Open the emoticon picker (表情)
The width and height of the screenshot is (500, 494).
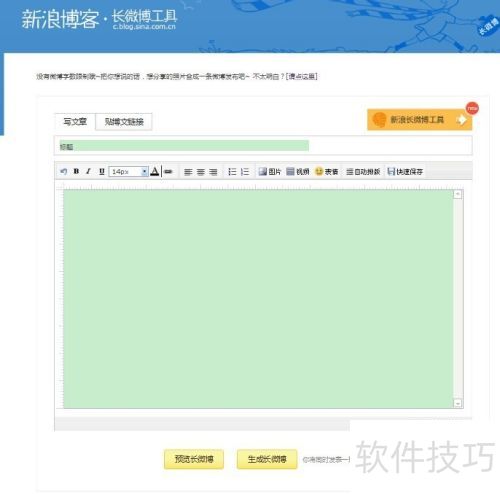pos(326,172)
